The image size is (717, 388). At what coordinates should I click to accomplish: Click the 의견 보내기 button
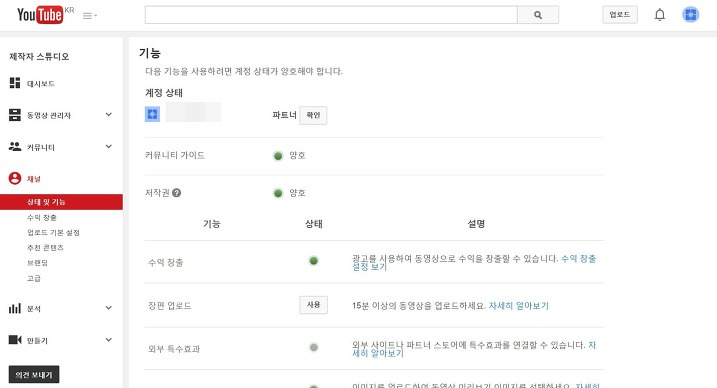pos(34,375)
